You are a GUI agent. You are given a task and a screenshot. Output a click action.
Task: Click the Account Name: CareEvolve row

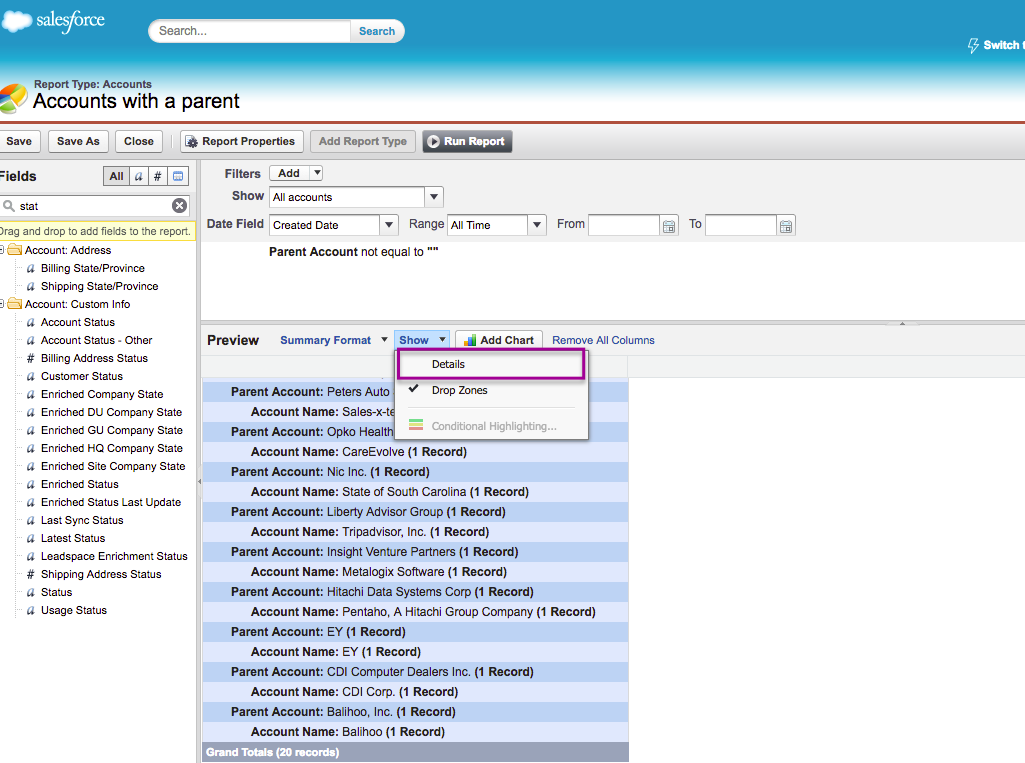point(415,452)
